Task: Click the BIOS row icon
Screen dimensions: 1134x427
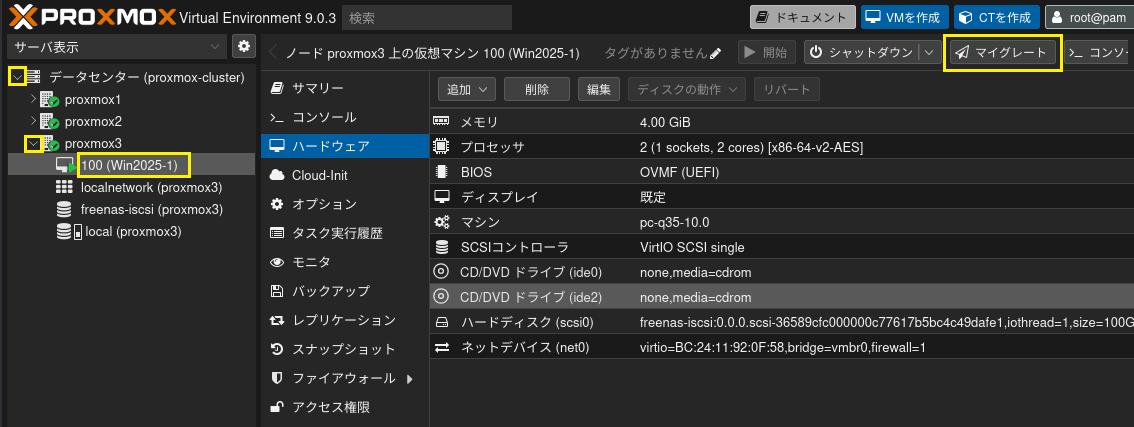Action: [x=441, y=172]
